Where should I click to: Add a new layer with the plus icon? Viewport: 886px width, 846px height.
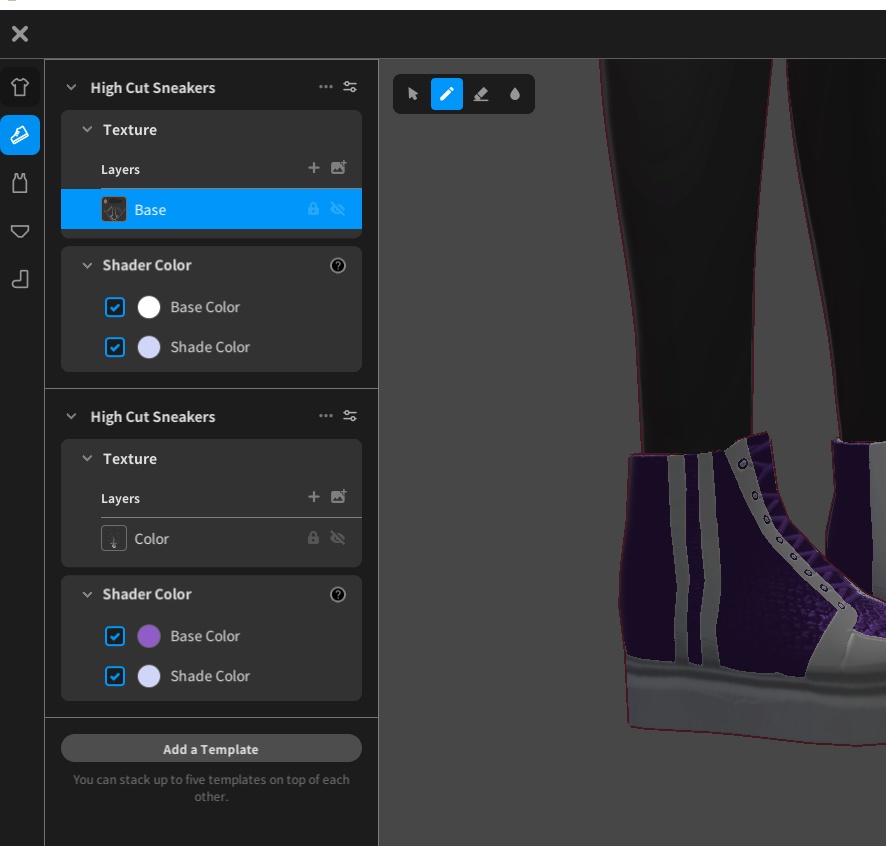click(313, 167)
